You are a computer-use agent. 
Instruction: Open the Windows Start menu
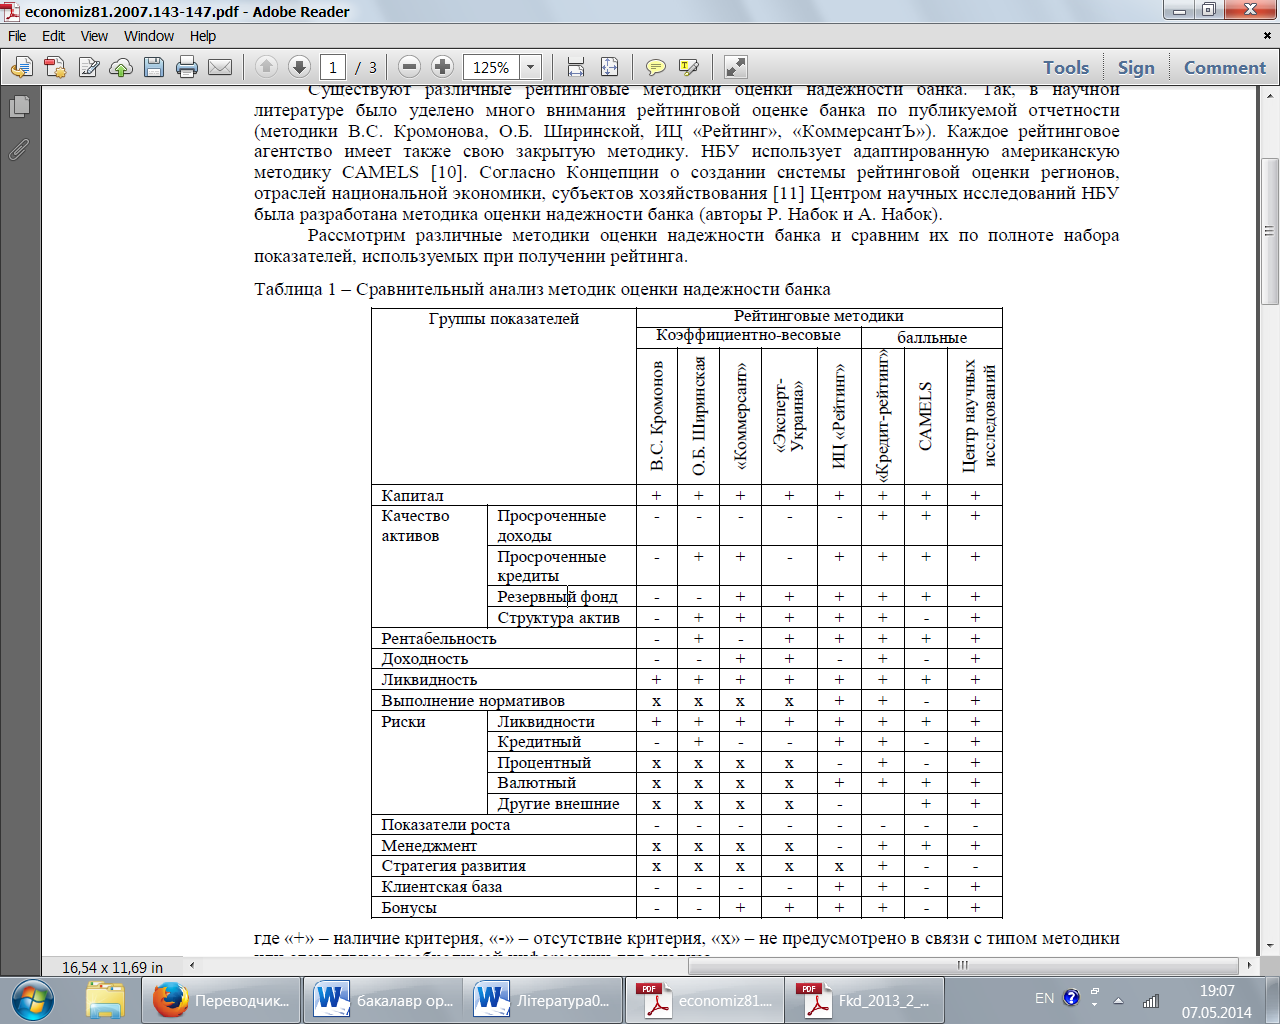tap(33, 1000)
